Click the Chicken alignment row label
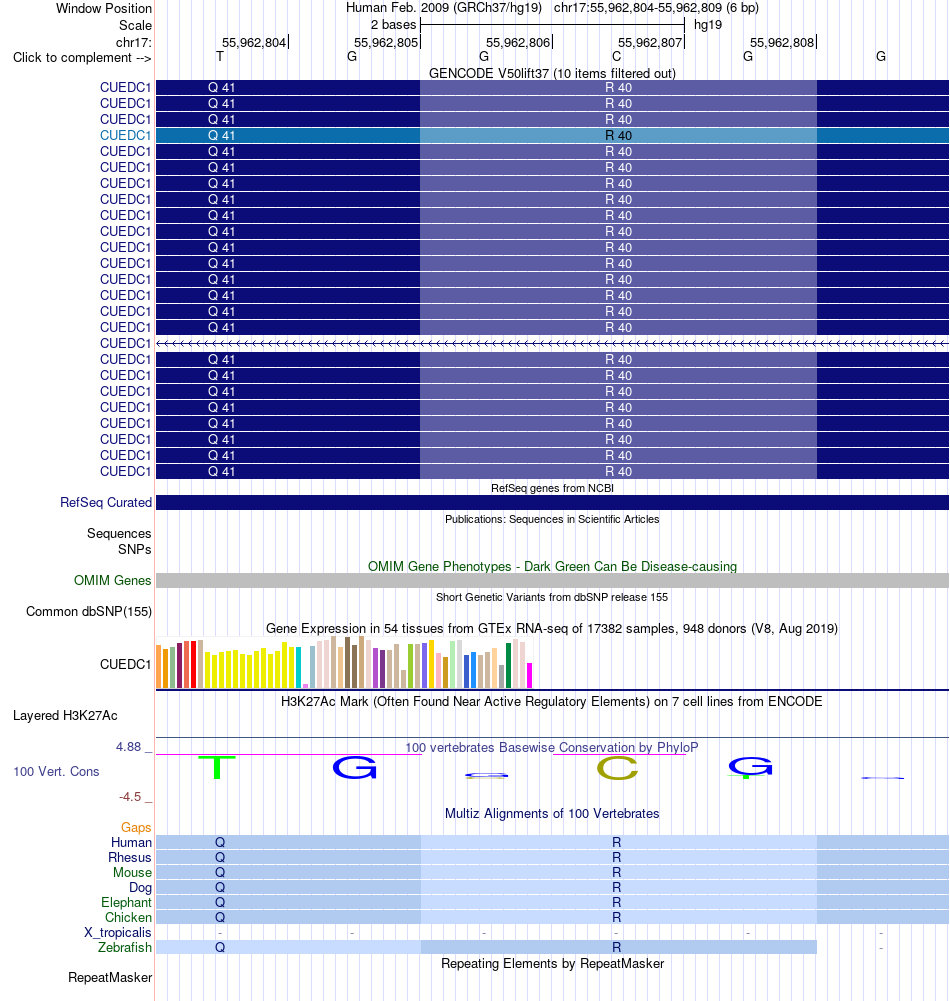 [128, 917]
